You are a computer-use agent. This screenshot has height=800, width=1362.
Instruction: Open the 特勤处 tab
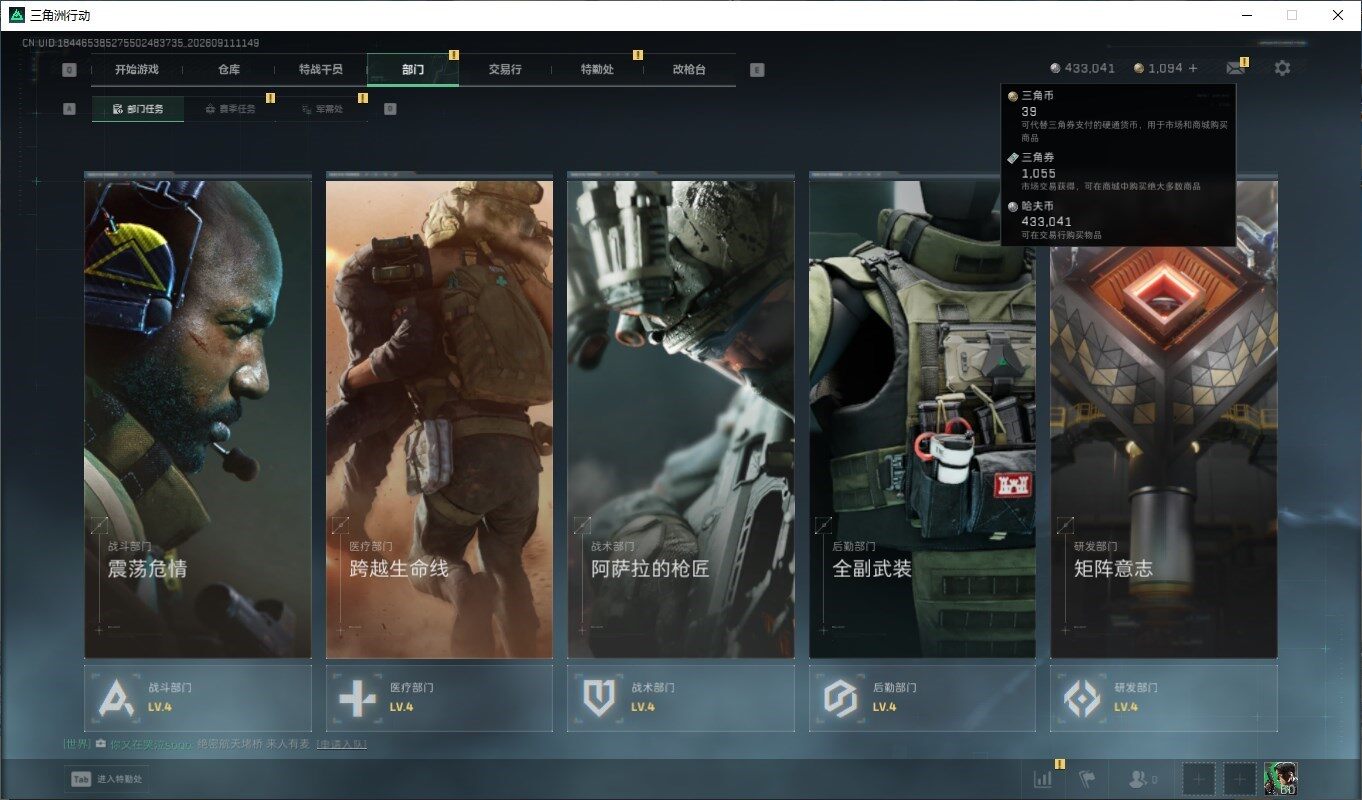click(597, 70)
